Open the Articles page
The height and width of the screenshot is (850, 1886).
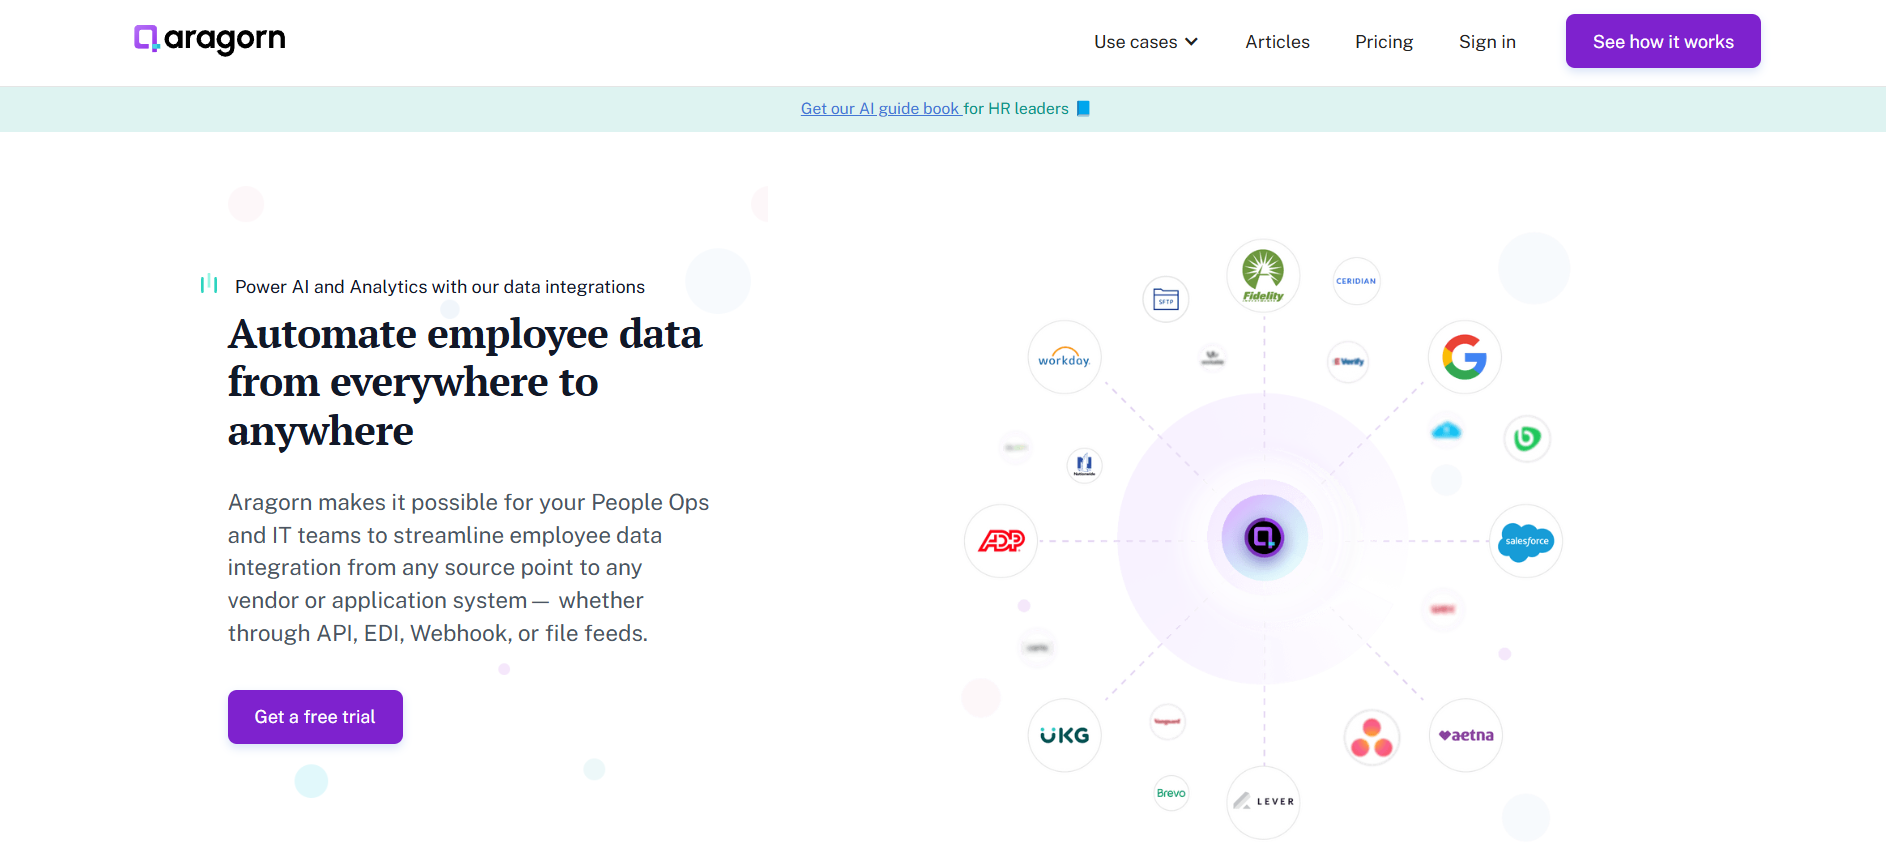point(1277,42)
